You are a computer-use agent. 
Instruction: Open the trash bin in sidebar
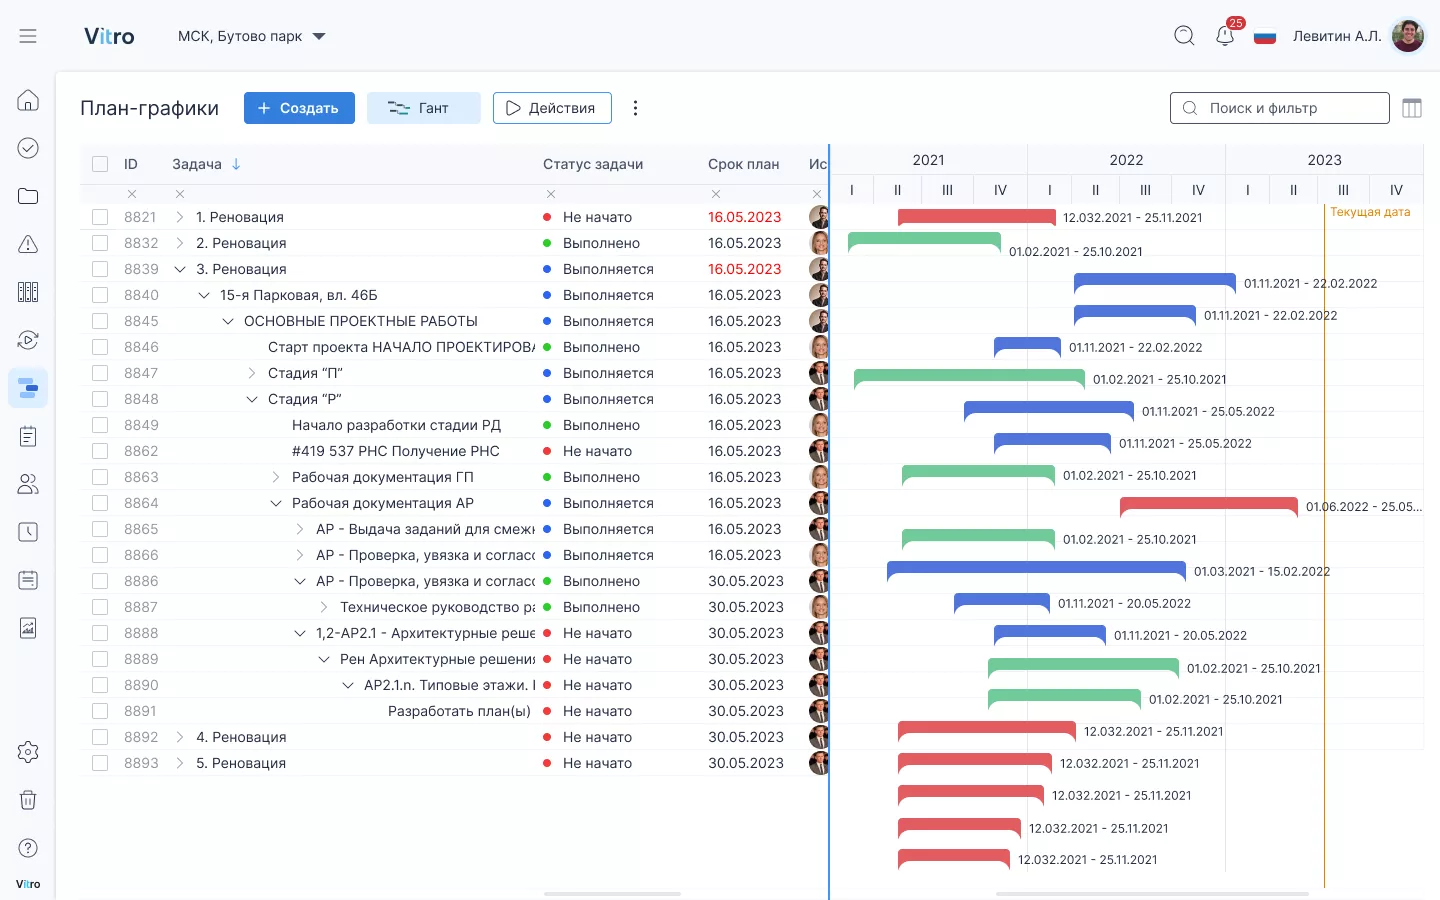pos(28,800)
